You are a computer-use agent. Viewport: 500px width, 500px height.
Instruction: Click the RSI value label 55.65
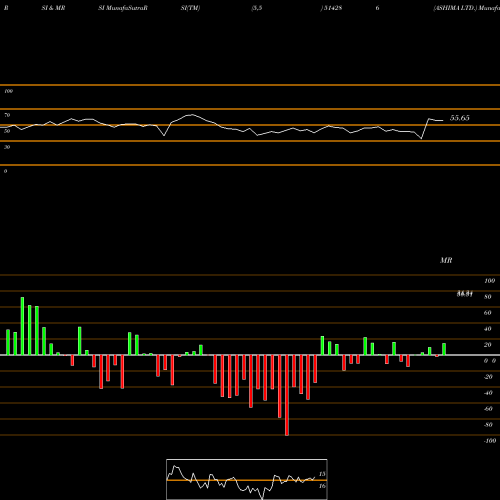[460, 118]
